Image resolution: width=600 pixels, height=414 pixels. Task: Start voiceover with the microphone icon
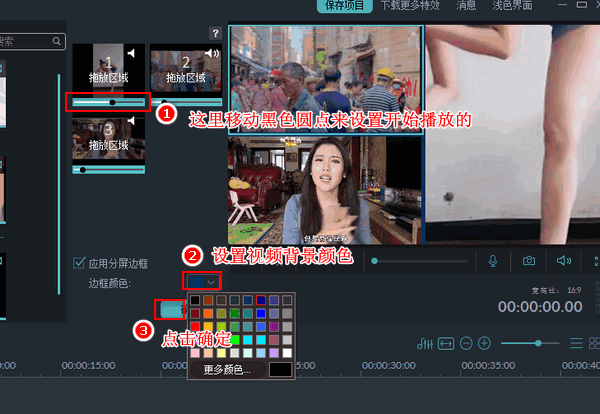click(x=493, y=261)
